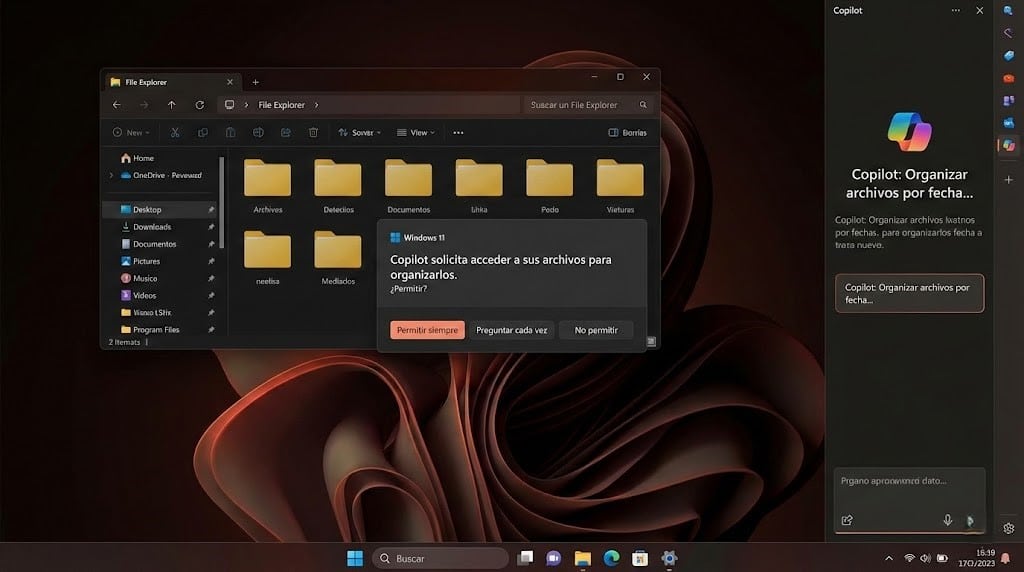Click the send arrow in Copilot input
The image size is (1024, 572).
point(970,520)
